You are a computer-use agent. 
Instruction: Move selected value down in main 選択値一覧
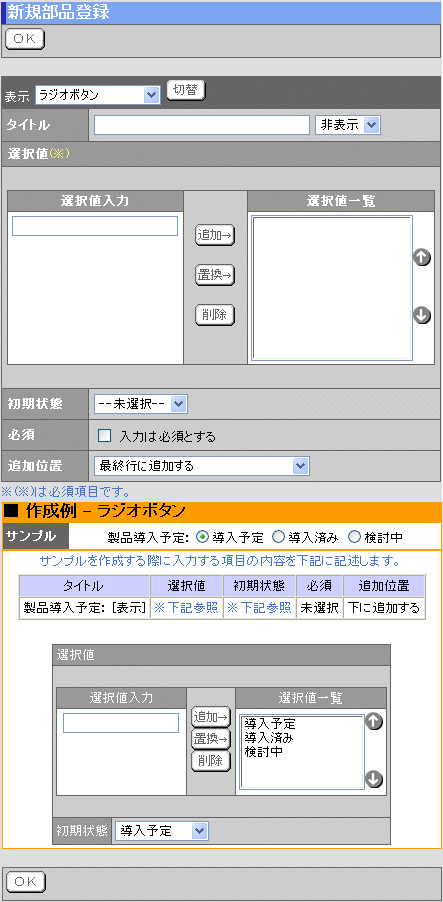point(422,315)
